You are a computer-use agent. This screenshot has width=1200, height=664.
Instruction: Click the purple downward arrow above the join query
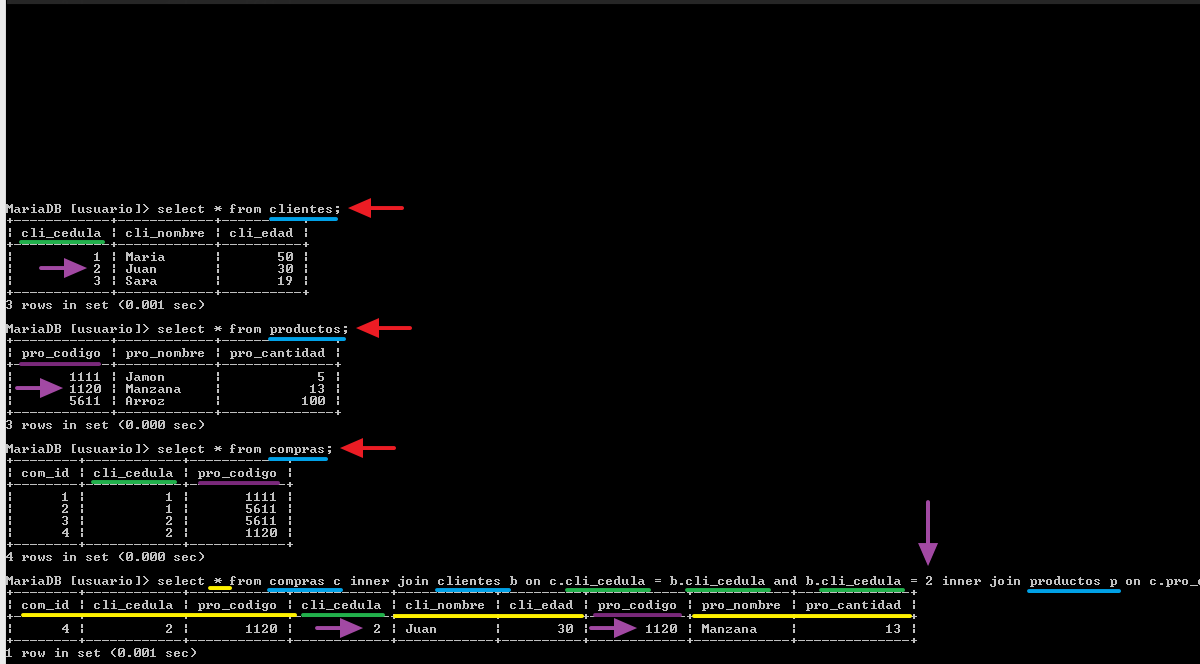coord(928,533)
